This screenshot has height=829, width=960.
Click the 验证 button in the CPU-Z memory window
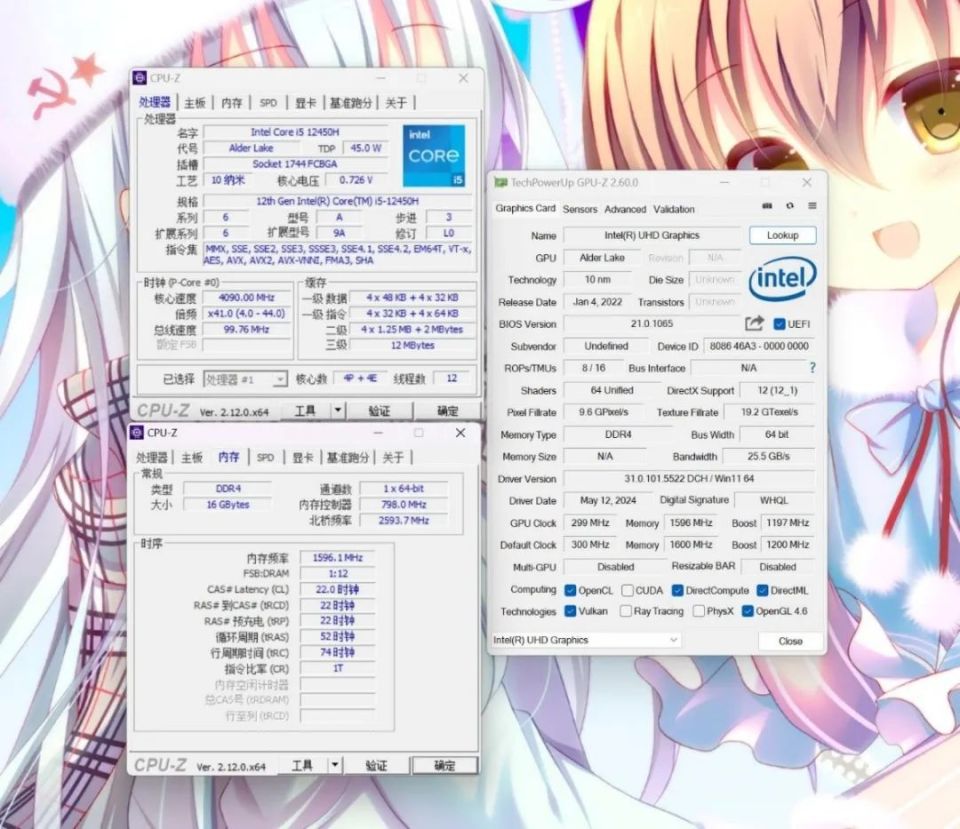coord(376,765)
